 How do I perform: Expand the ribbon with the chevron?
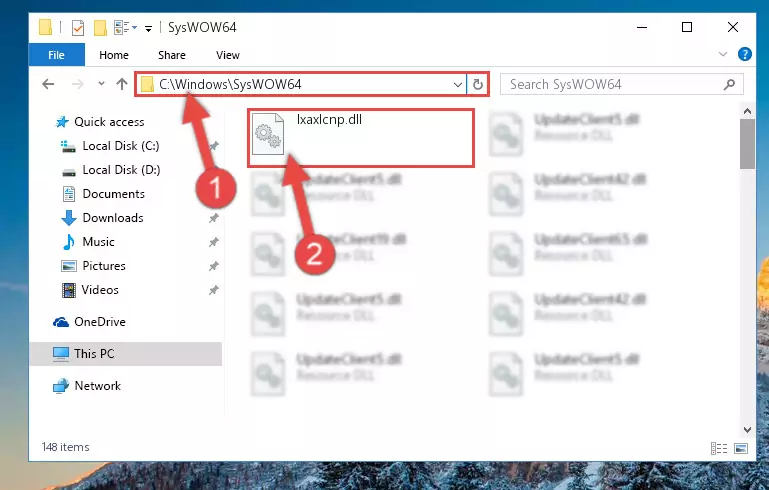(723, 54)
